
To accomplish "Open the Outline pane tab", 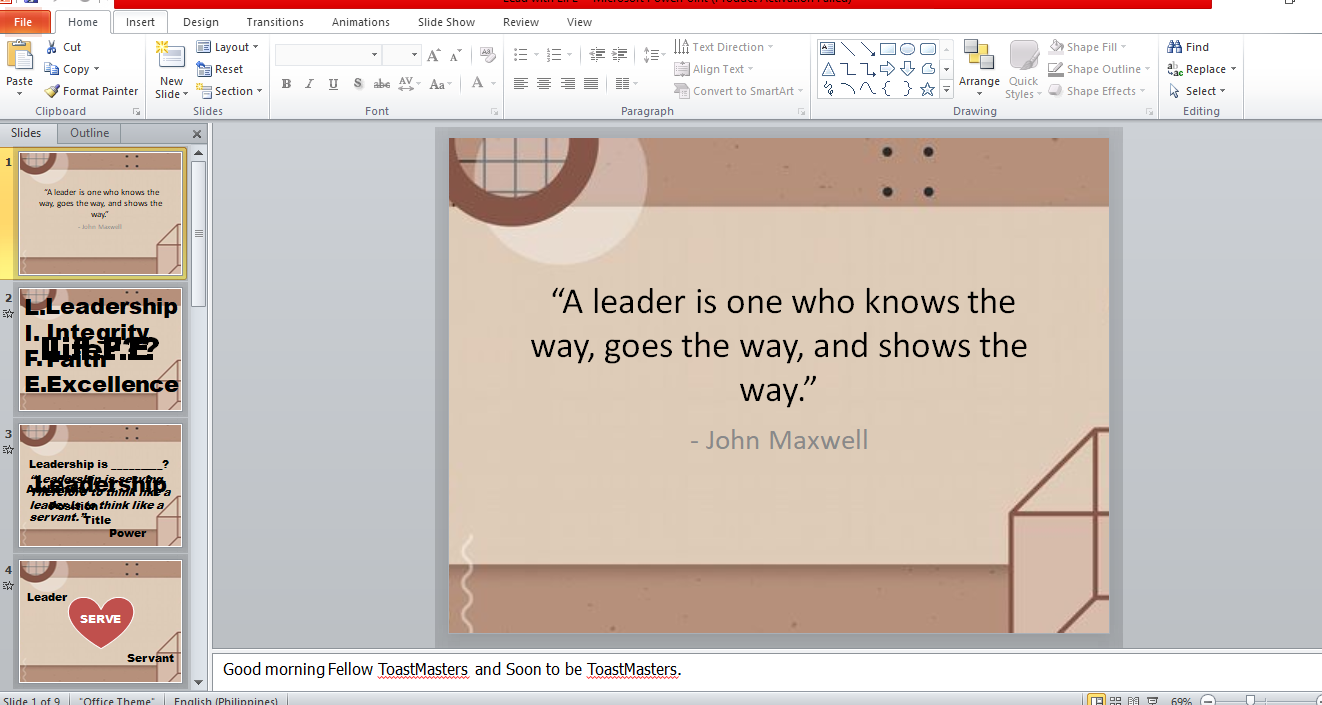I will (89, 133).
